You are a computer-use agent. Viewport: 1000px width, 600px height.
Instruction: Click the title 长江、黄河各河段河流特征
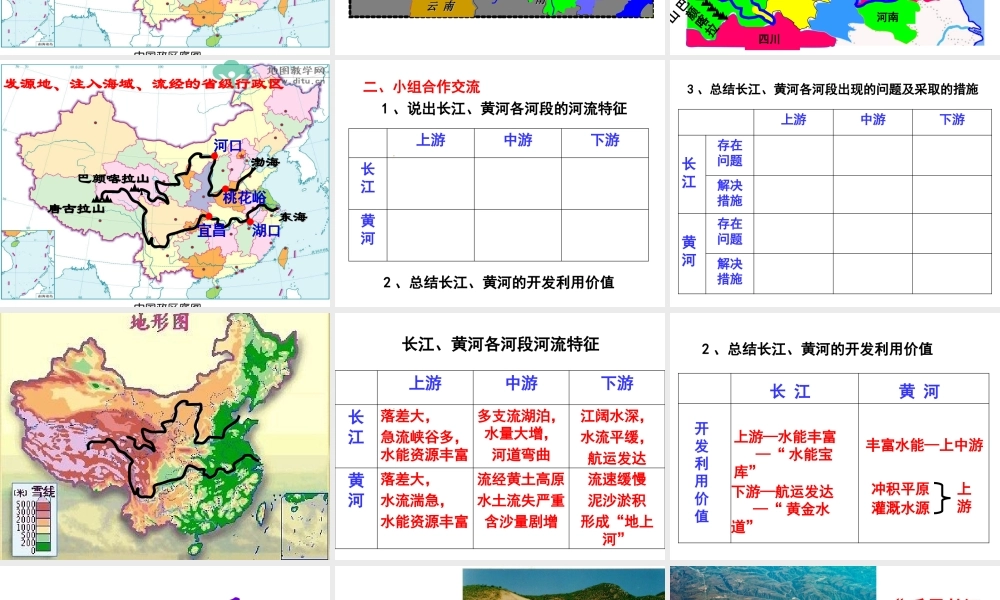pos(501,345)
